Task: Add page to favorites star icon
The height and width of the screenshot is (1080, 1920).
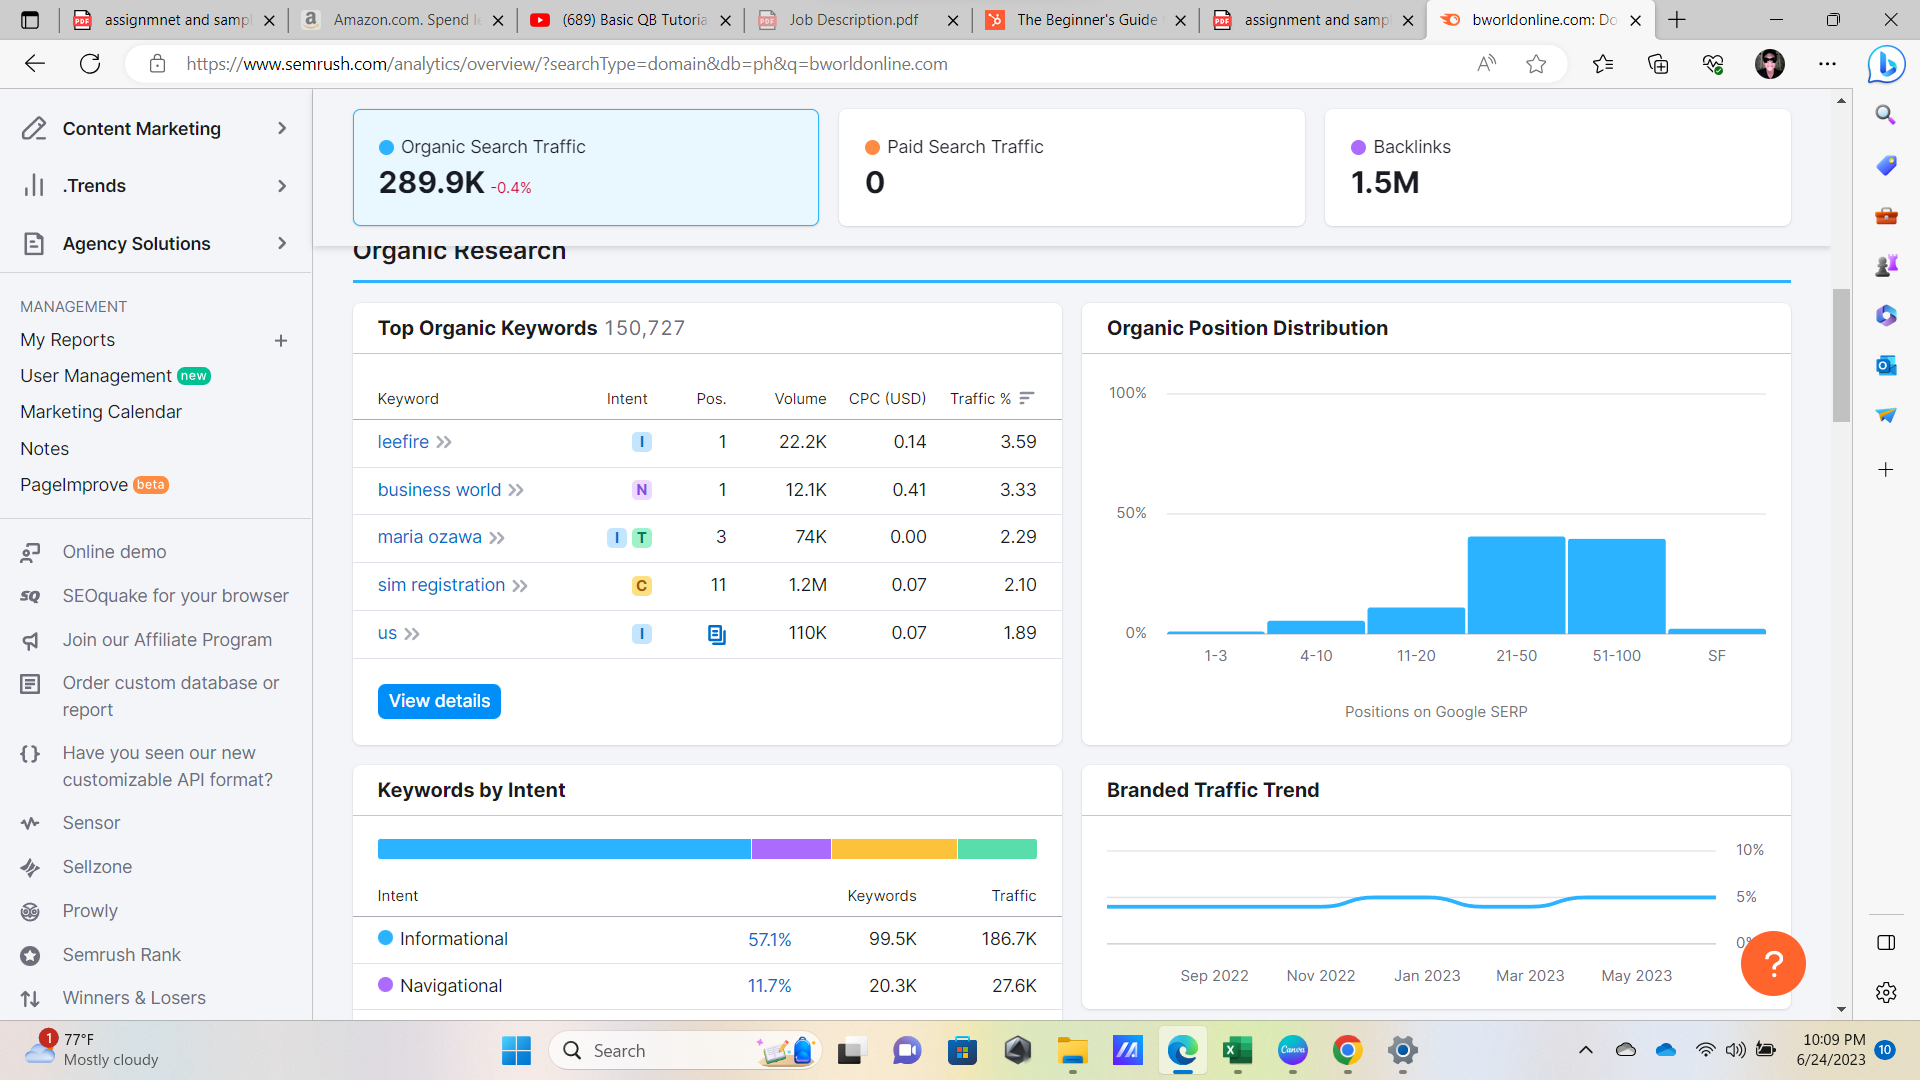Action: (1536, 64)
